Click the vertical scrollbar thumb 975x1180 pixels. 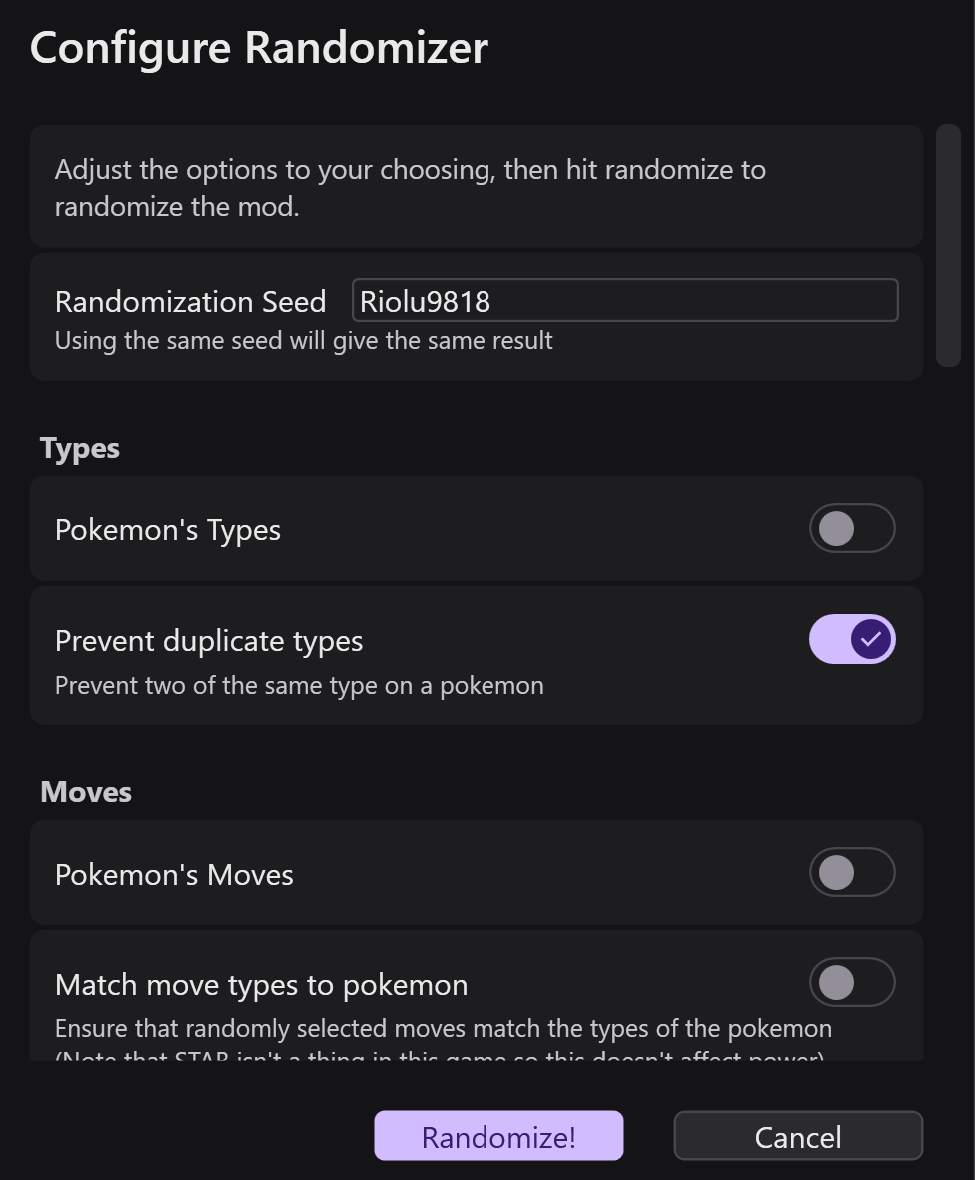(947, 245)
